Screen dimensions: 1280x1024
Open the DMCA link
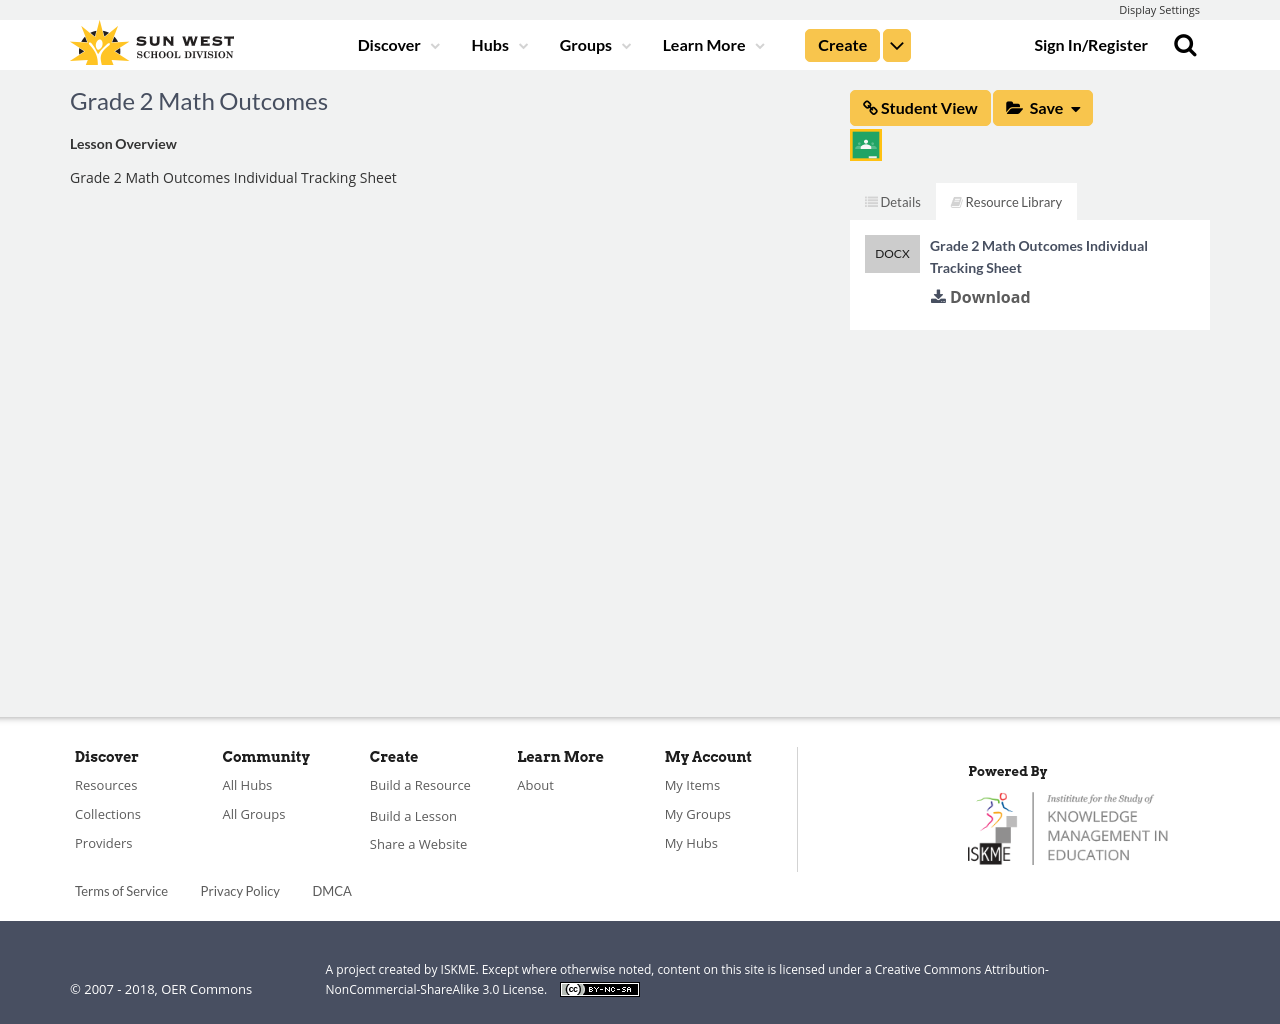tap(332, 892)
